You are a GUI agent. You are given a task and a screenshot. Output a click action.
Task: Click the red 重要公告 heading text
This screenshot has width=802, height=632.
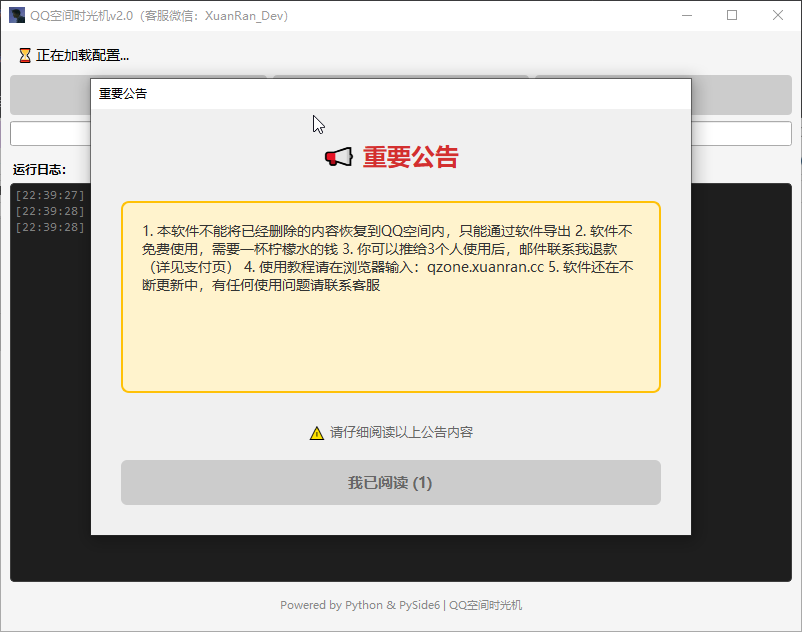click(410, 157)
